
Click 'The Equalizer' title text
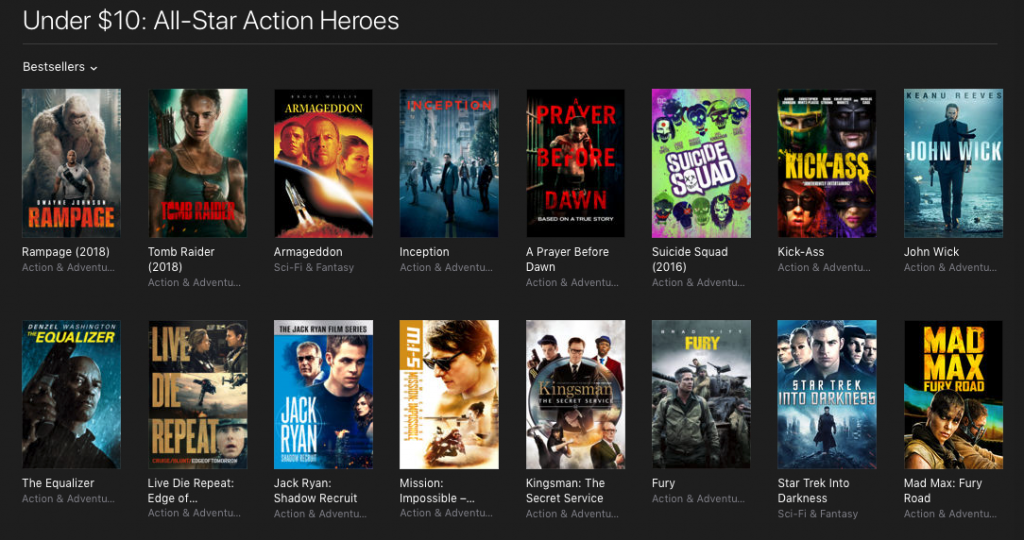point(58,483)
